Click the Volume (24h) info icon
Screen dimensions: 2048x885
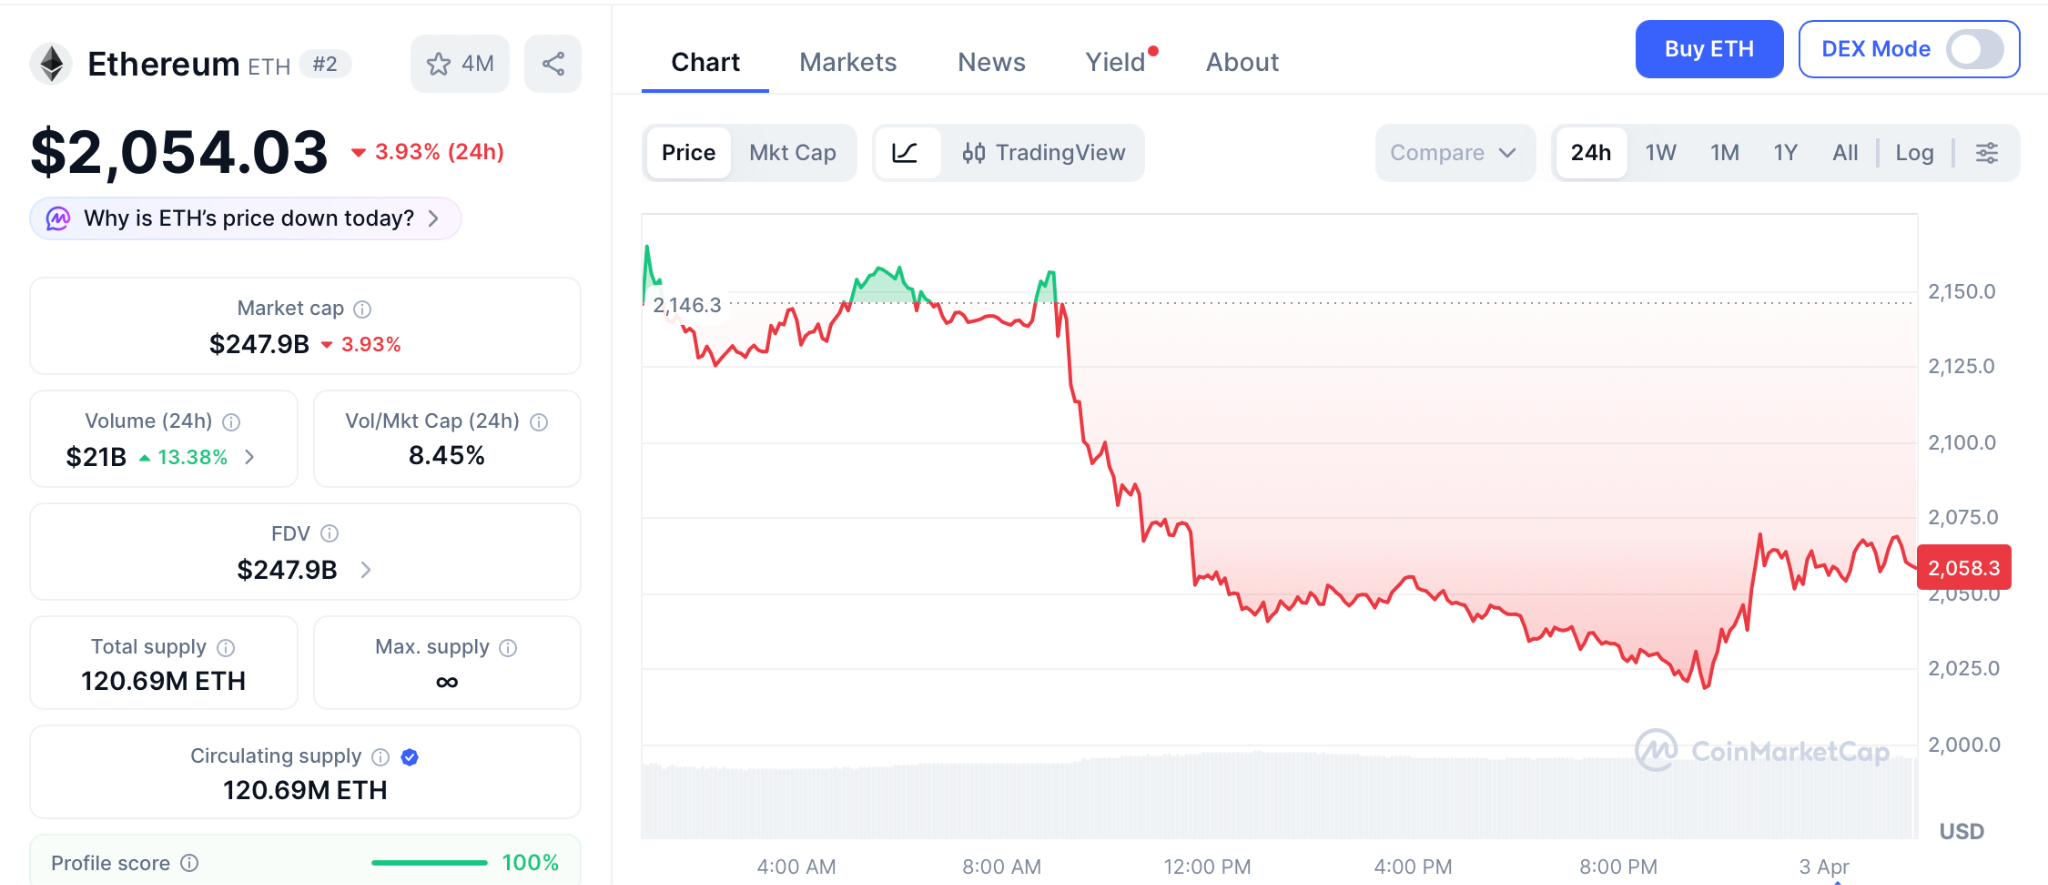(x=231, y=422)
